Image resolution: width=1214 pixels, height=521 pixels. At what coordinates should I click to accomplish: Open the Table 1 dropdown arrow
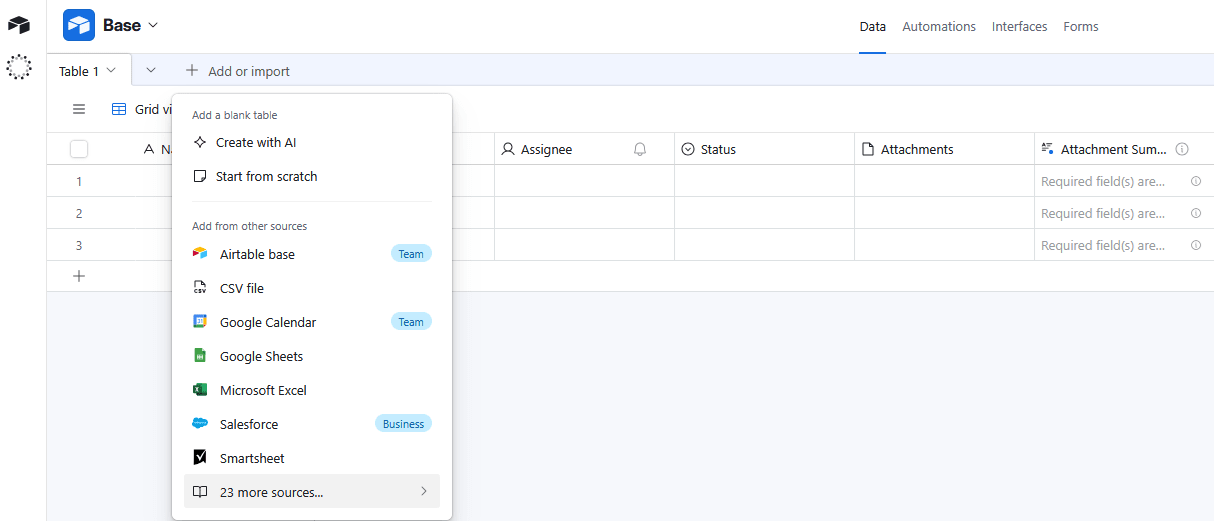click(x=111, y=70)
